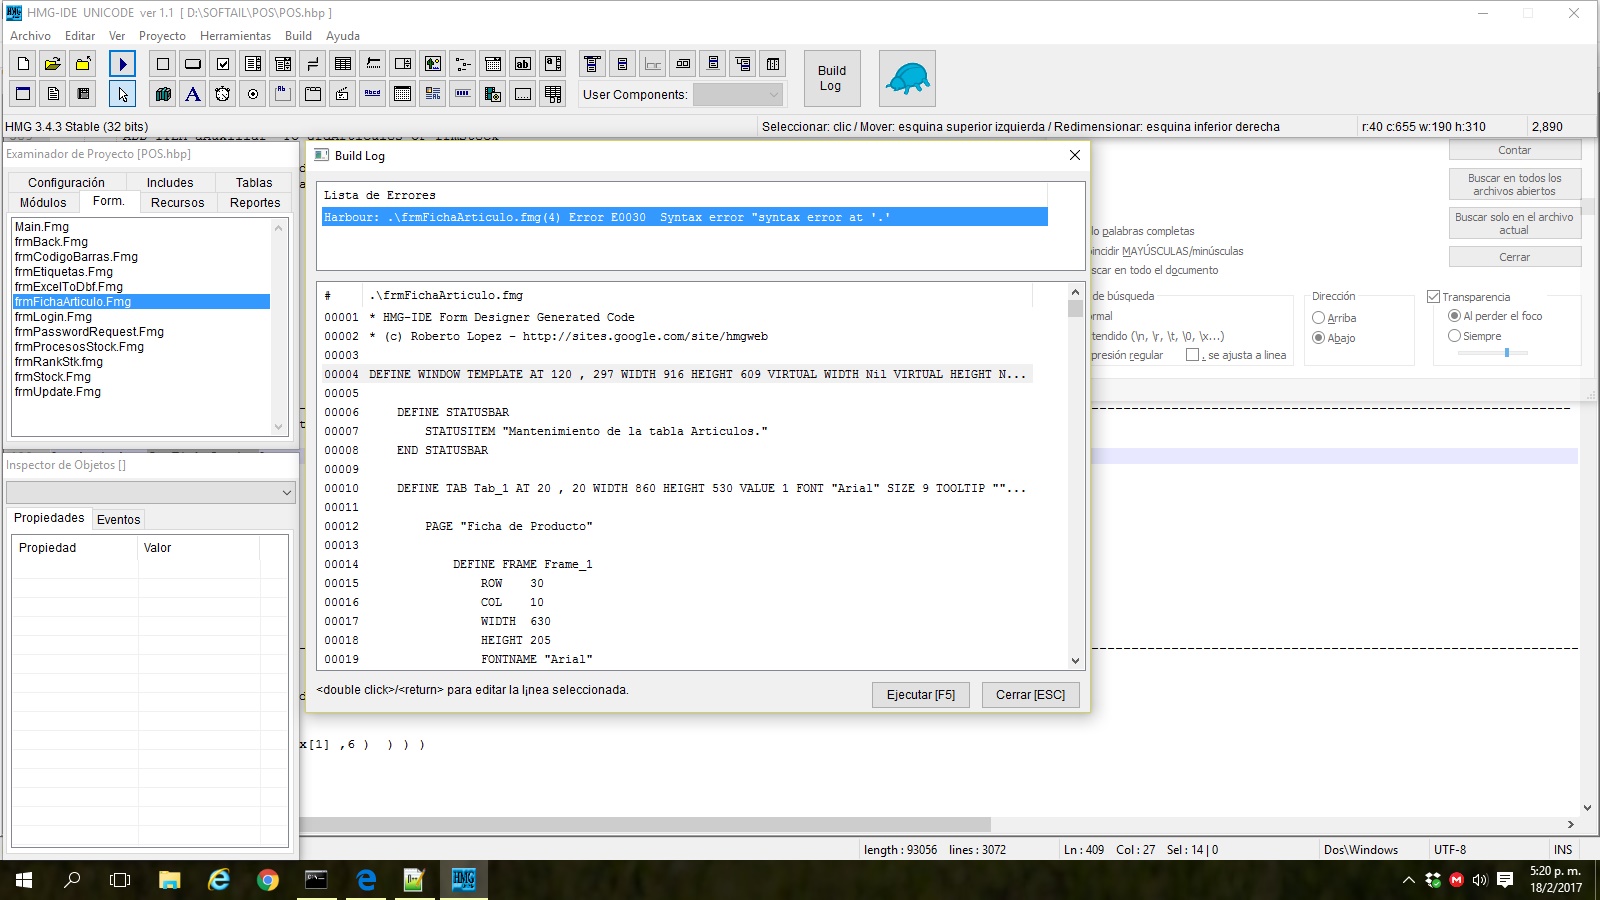Click Build Log code scroll-up arrow

click(x=1075, y=292)
